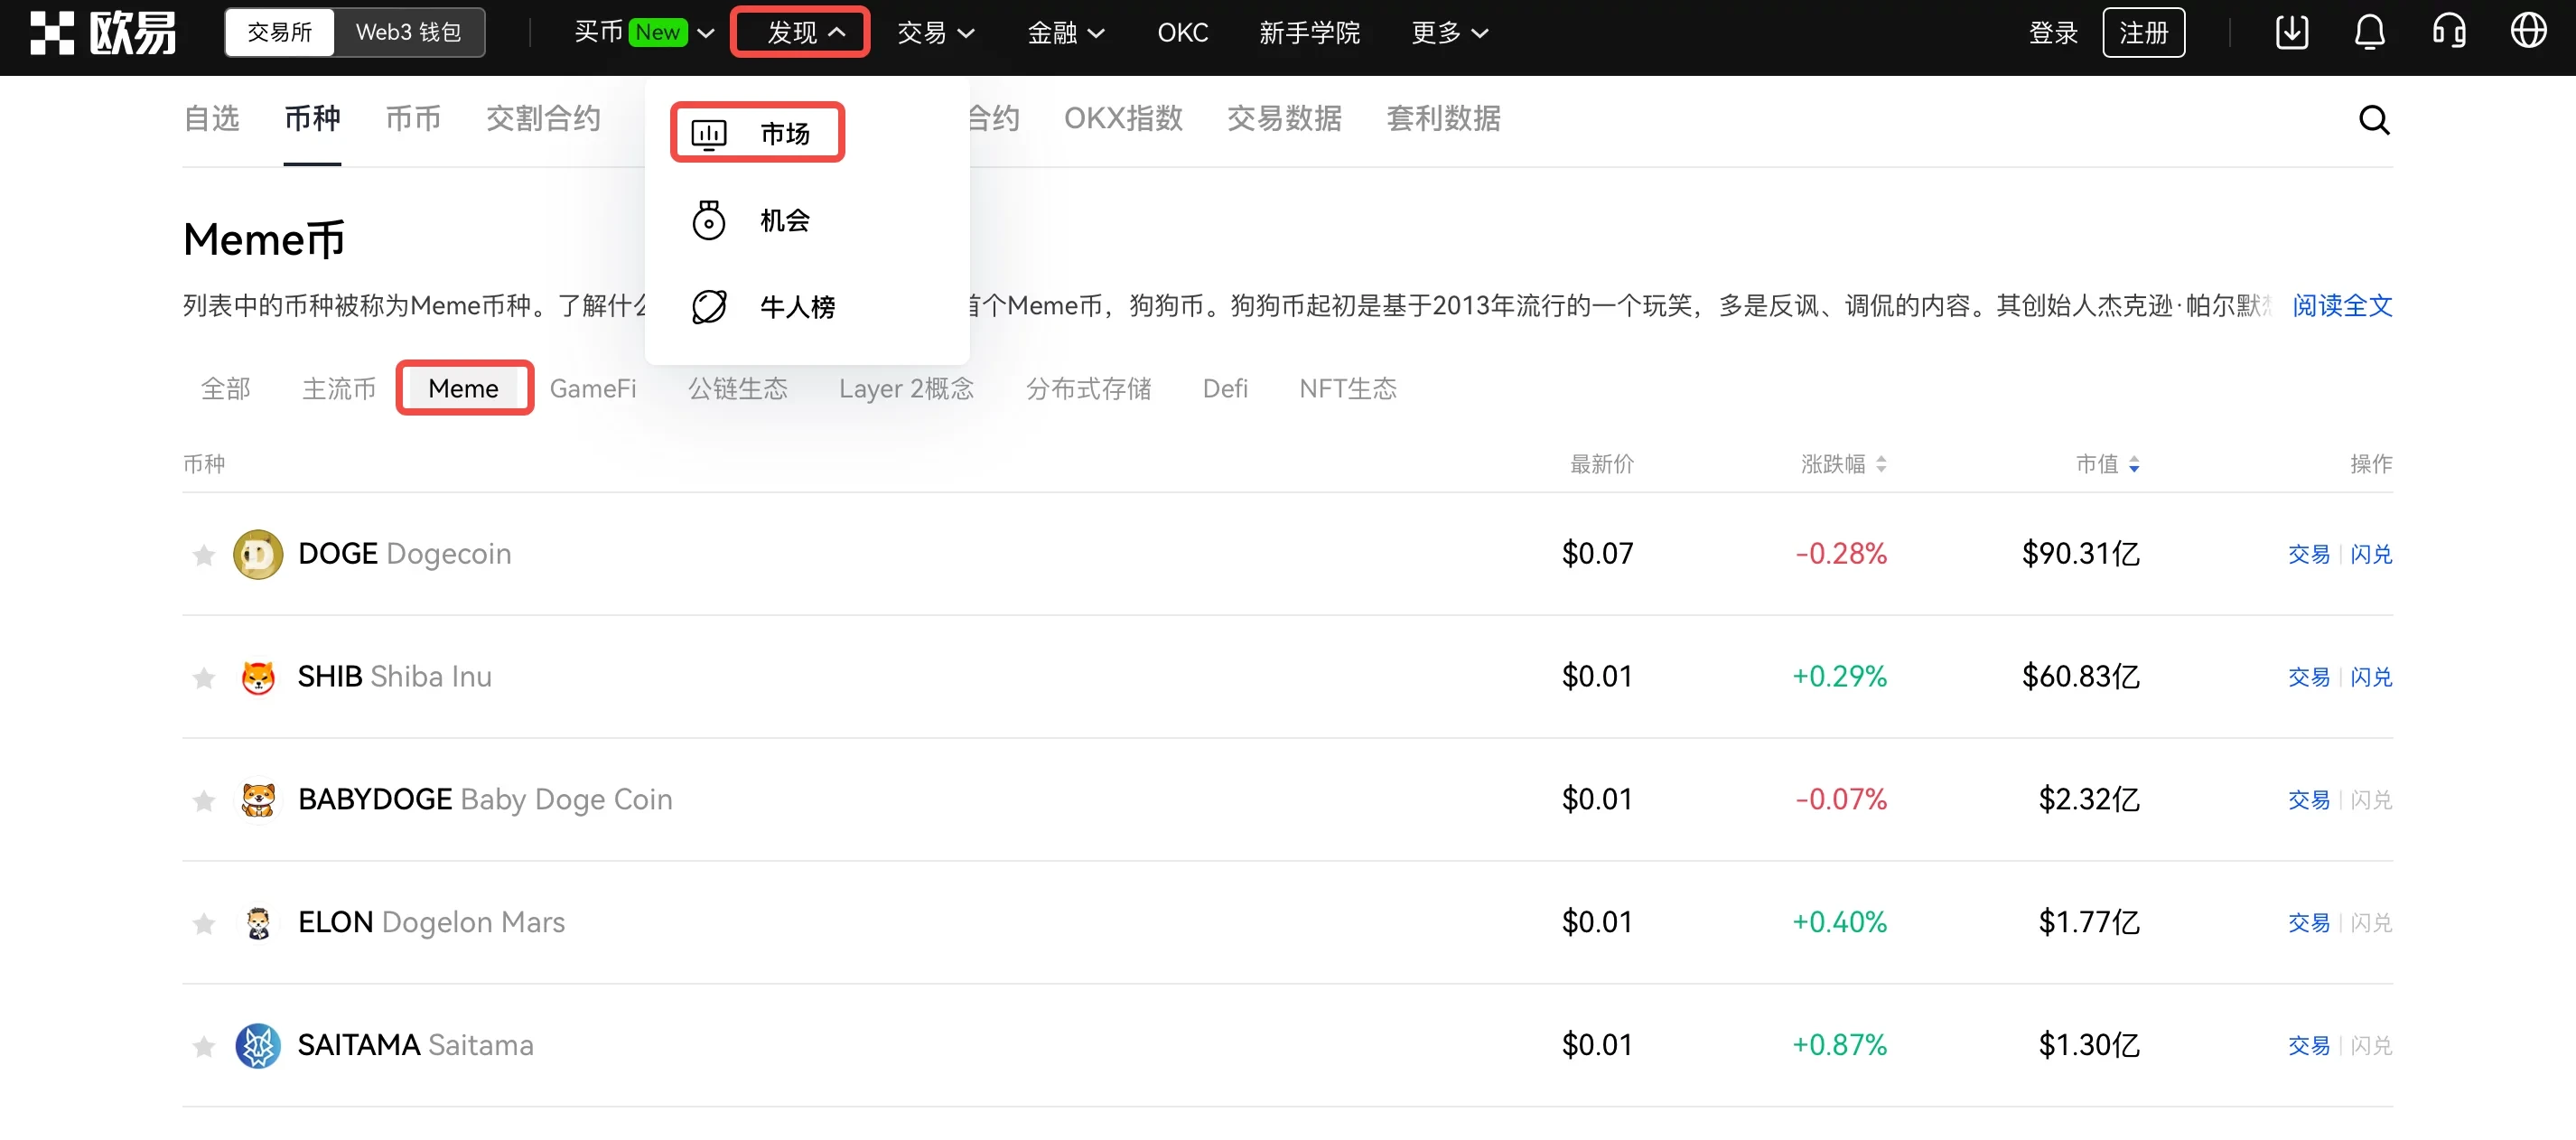Expand the 交易 dropdown
Viewport: 2576px width, 1140px height.
pos(935,33)
